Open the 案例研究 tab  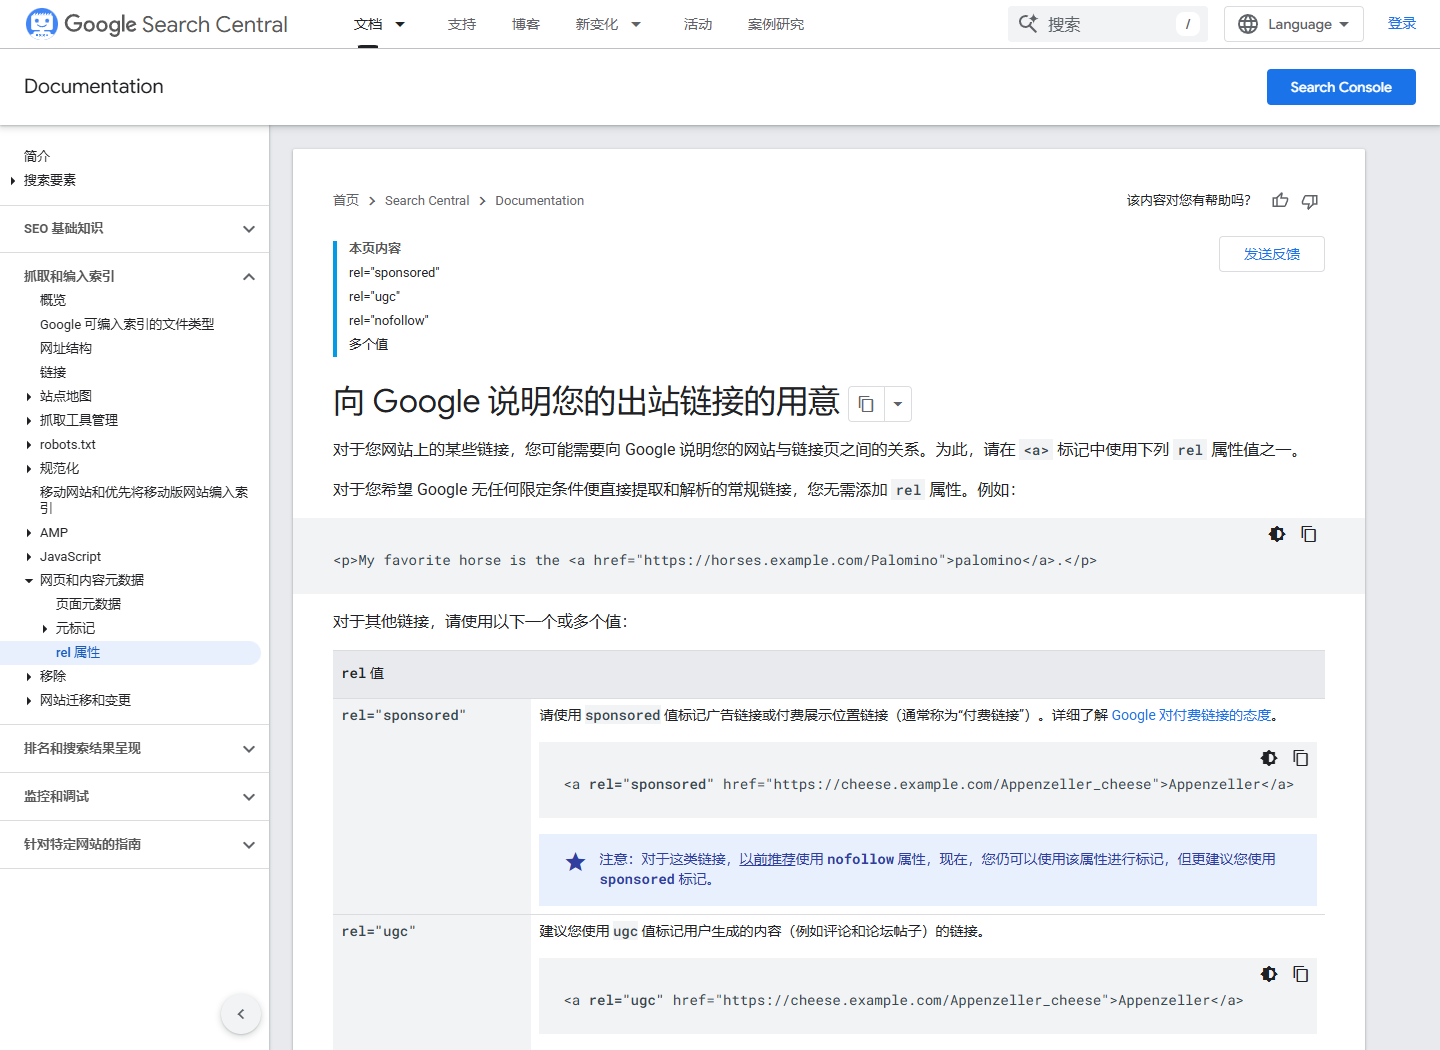click(x=776, y=24)
